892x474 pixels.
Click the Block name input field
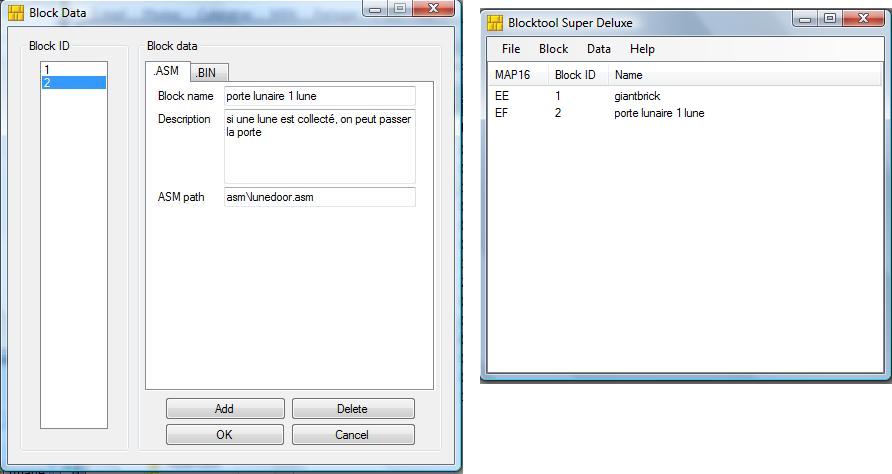click(320, 96)
